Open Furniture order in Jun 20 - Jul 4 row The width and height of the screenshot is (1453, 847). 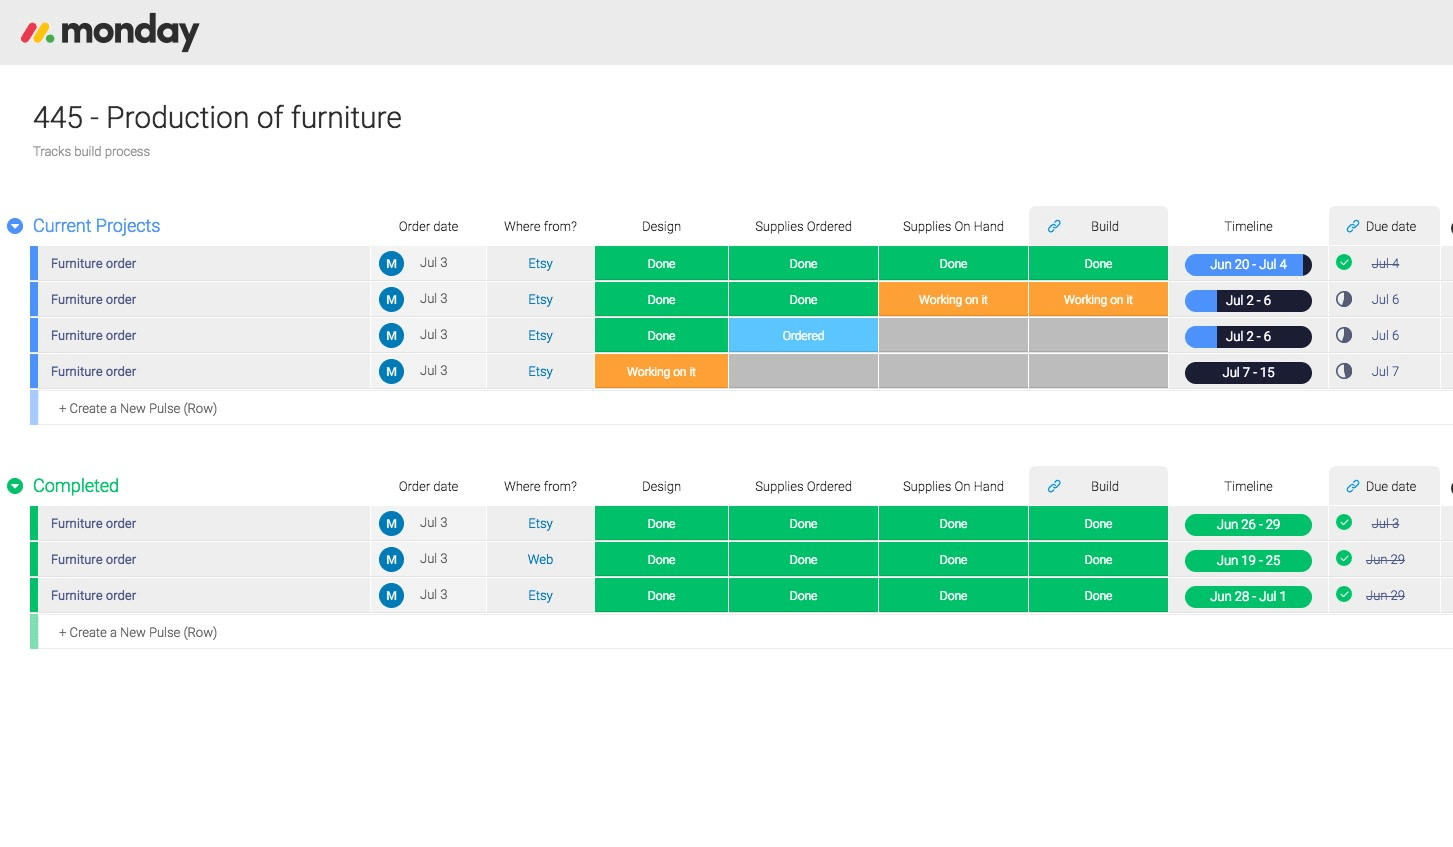tap(93, 264)
